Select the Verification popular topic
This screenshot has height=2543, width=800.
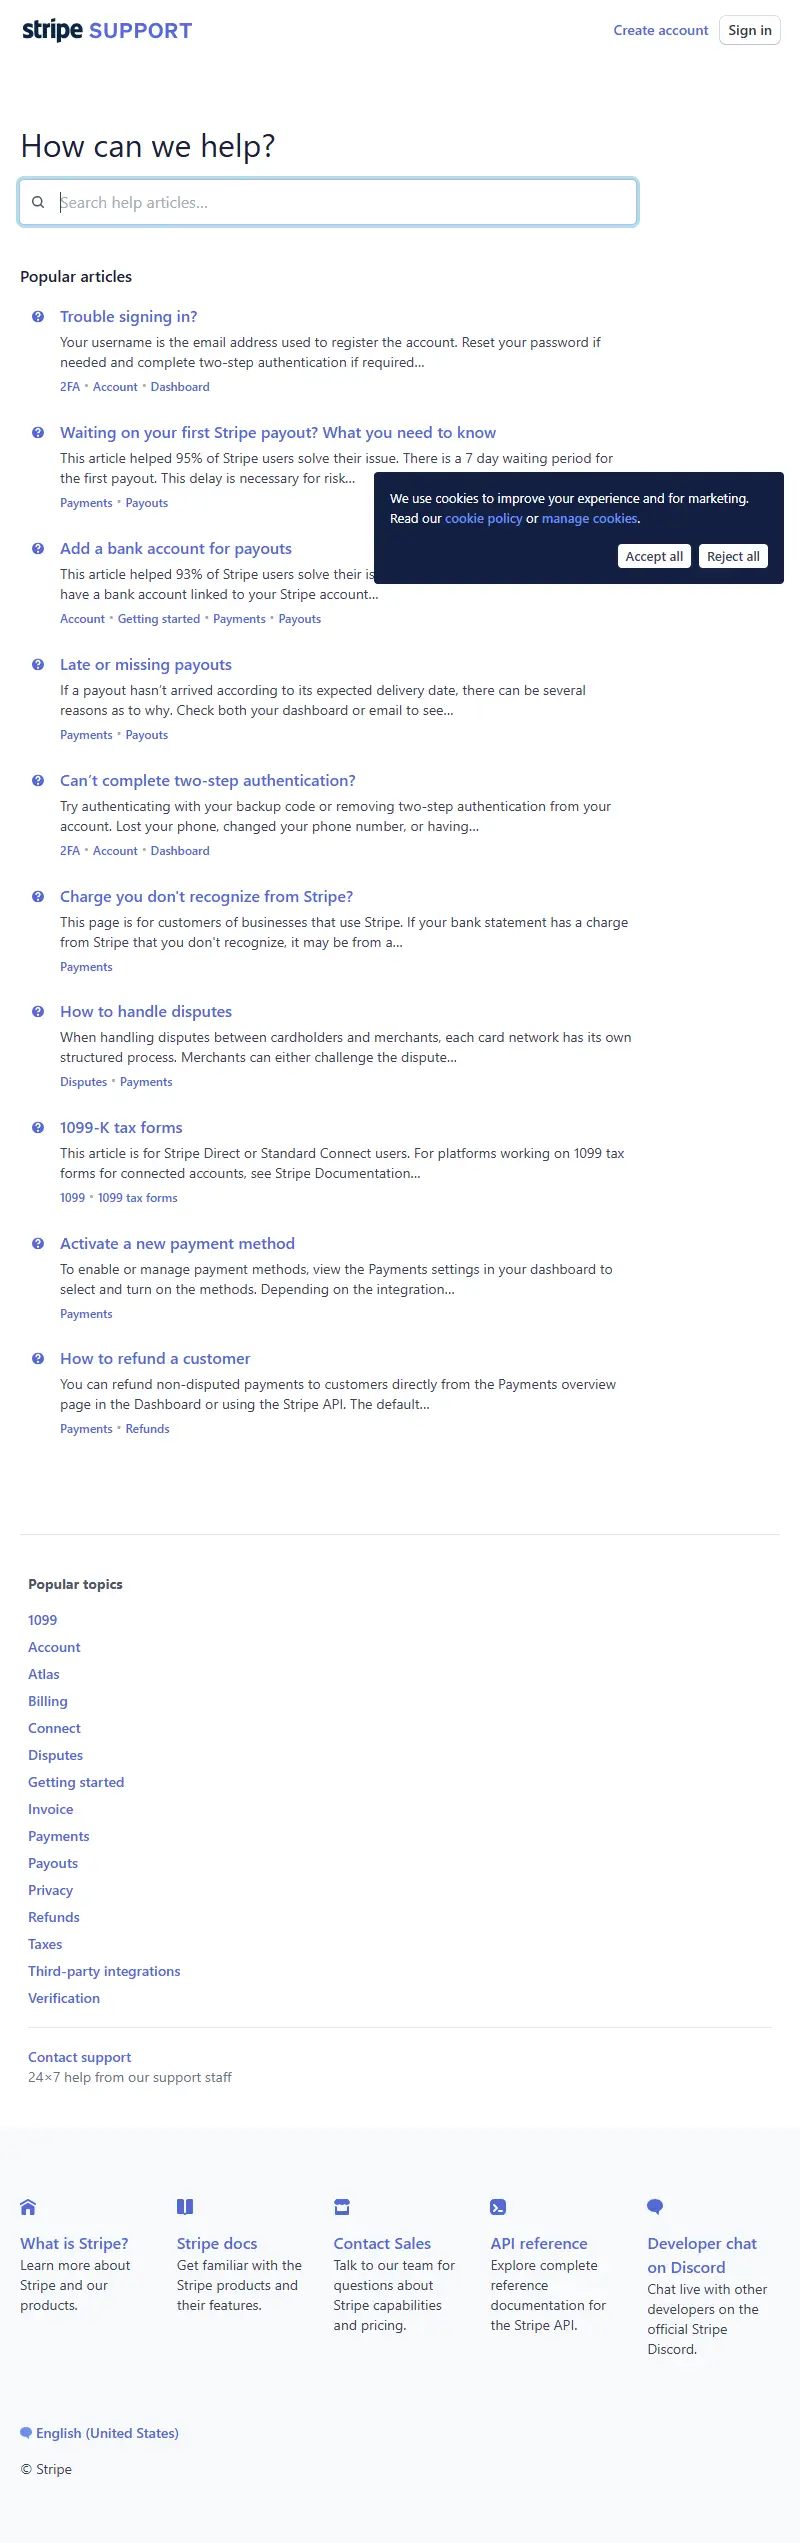[x=64, y=1998]
